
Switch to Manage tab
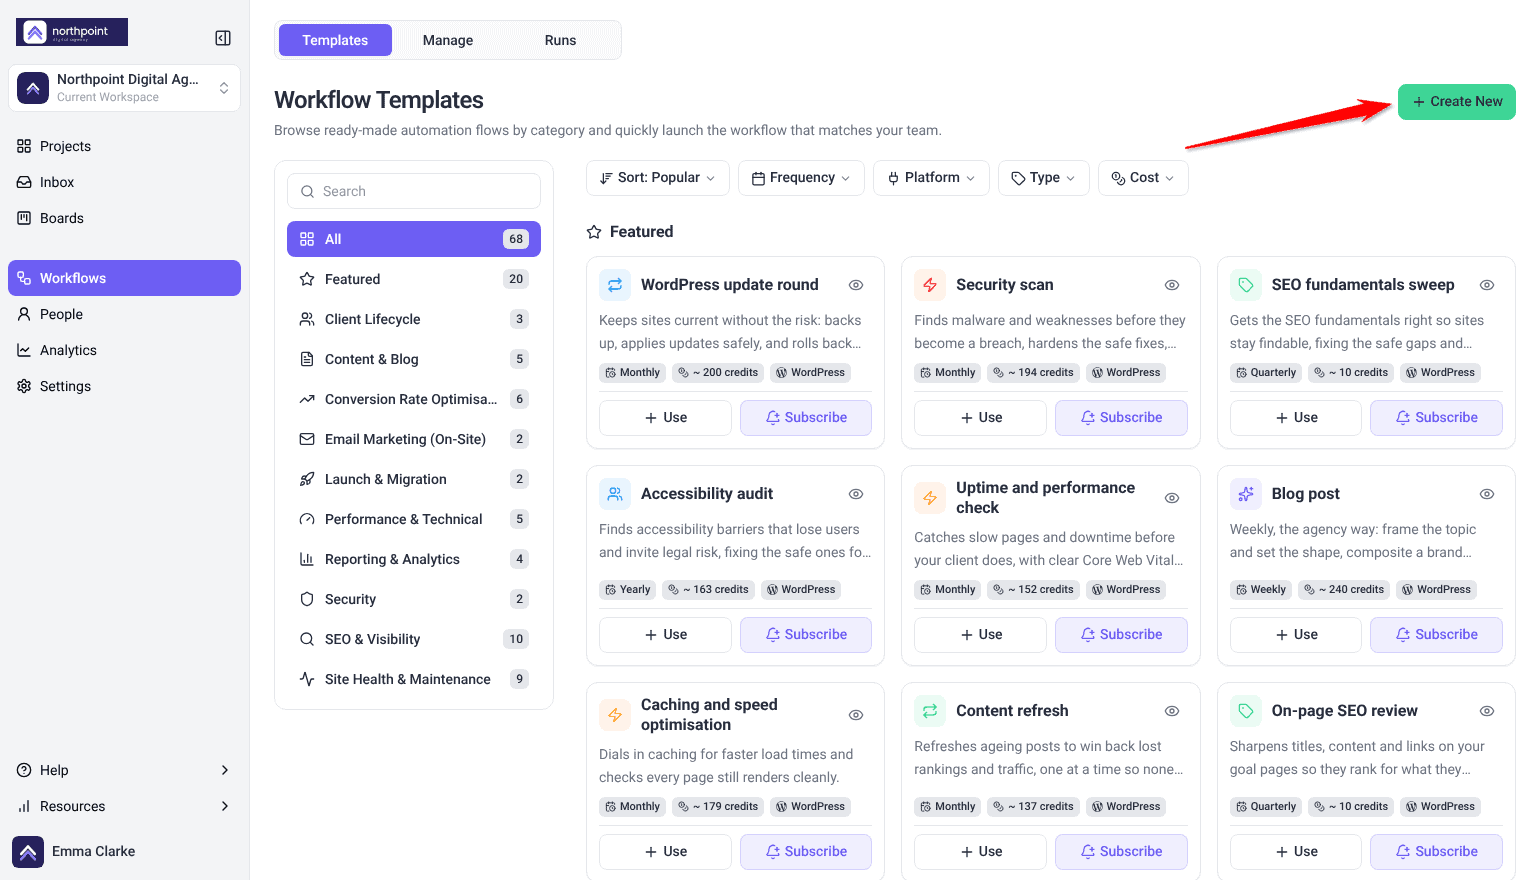pos(448,40)
